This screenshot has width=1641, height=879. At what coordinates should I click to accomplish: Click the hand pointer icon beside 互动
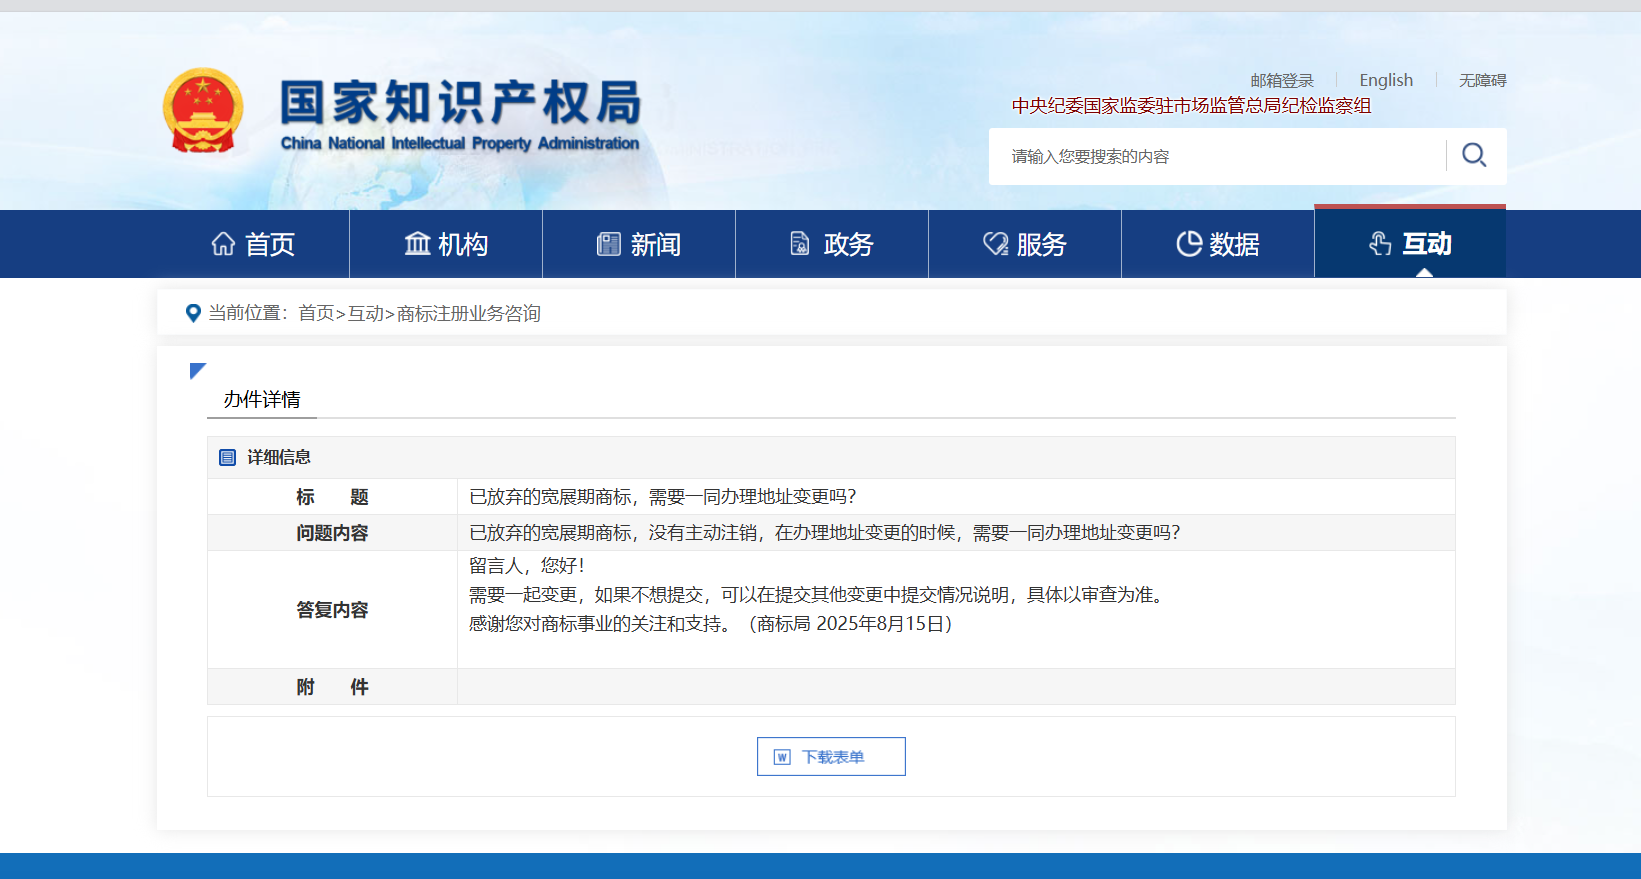(x=1380, y=244)
